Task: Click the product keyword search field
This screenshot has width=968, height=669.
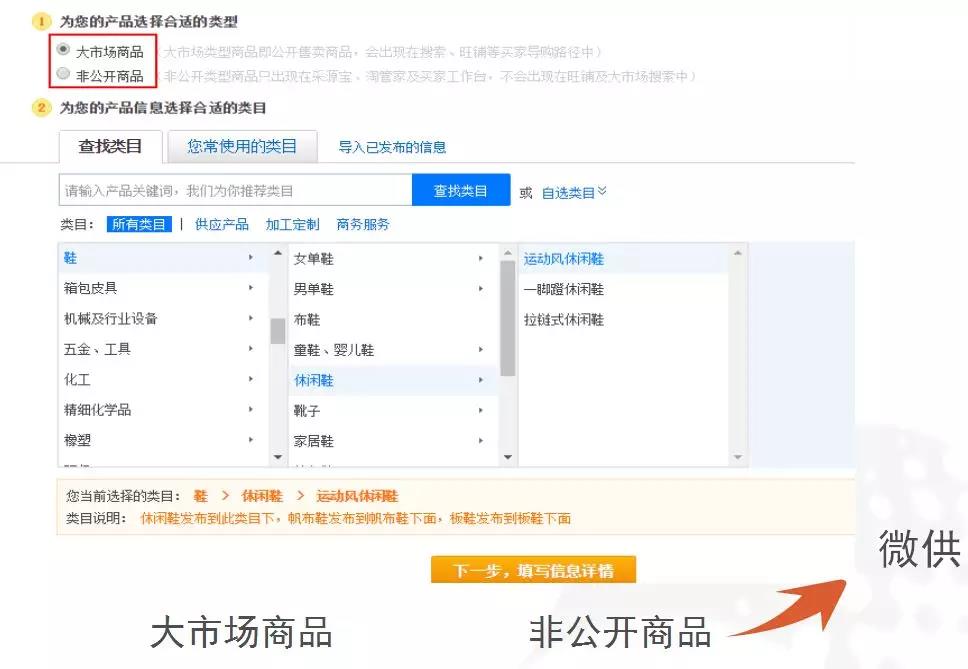Action: click(235, 190)
